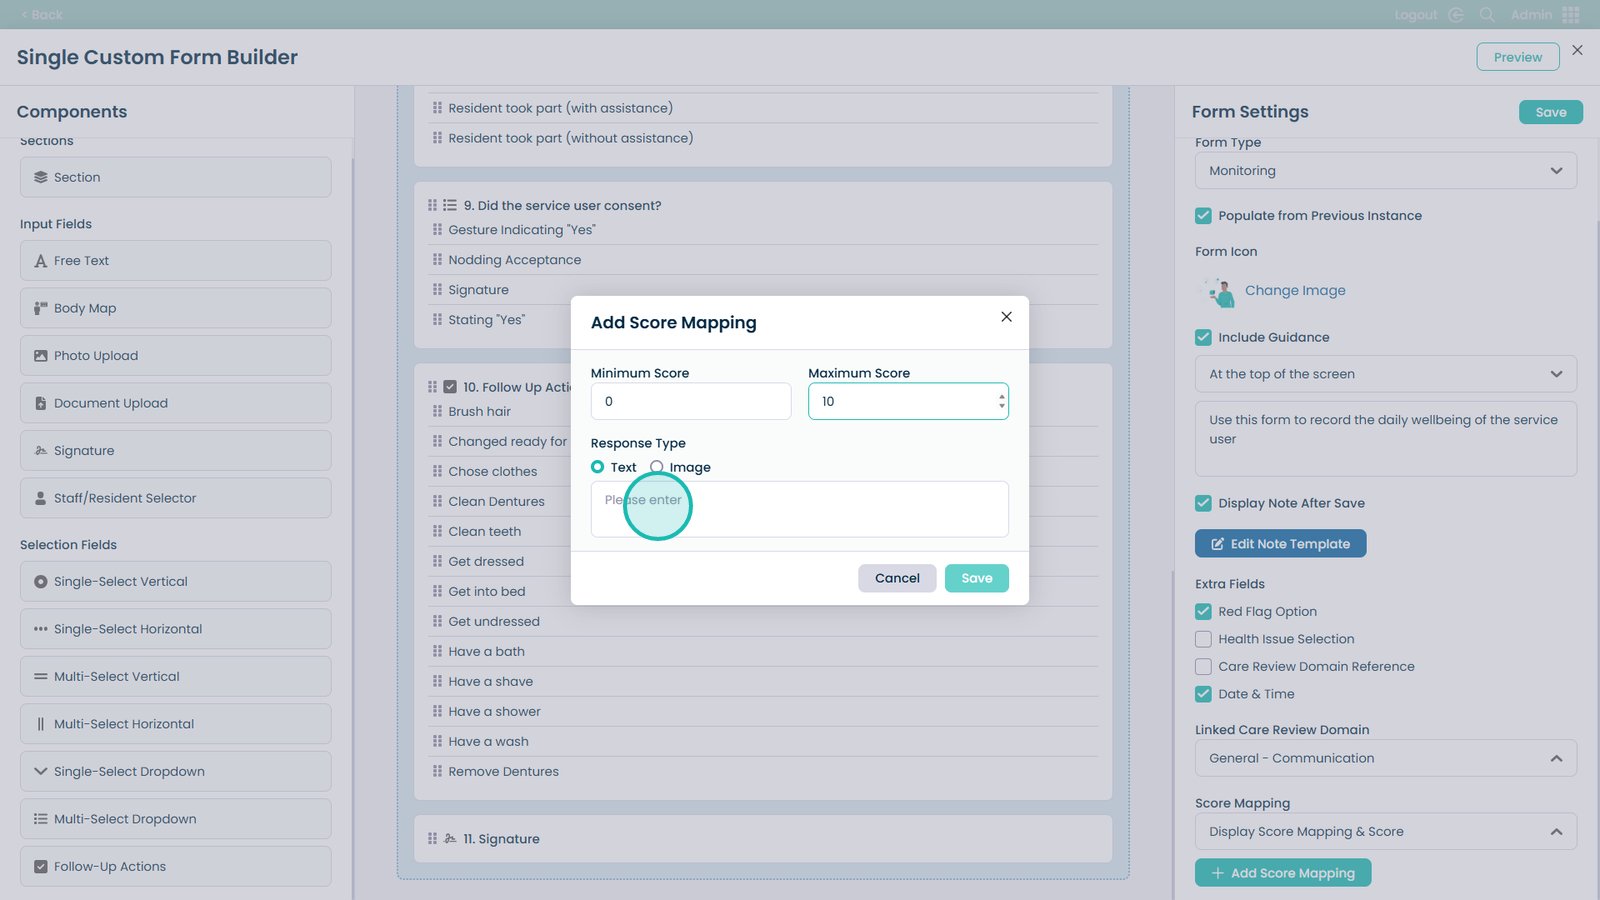Select the Single-Select Horizontal component
1600x900 pixels.
176,629
